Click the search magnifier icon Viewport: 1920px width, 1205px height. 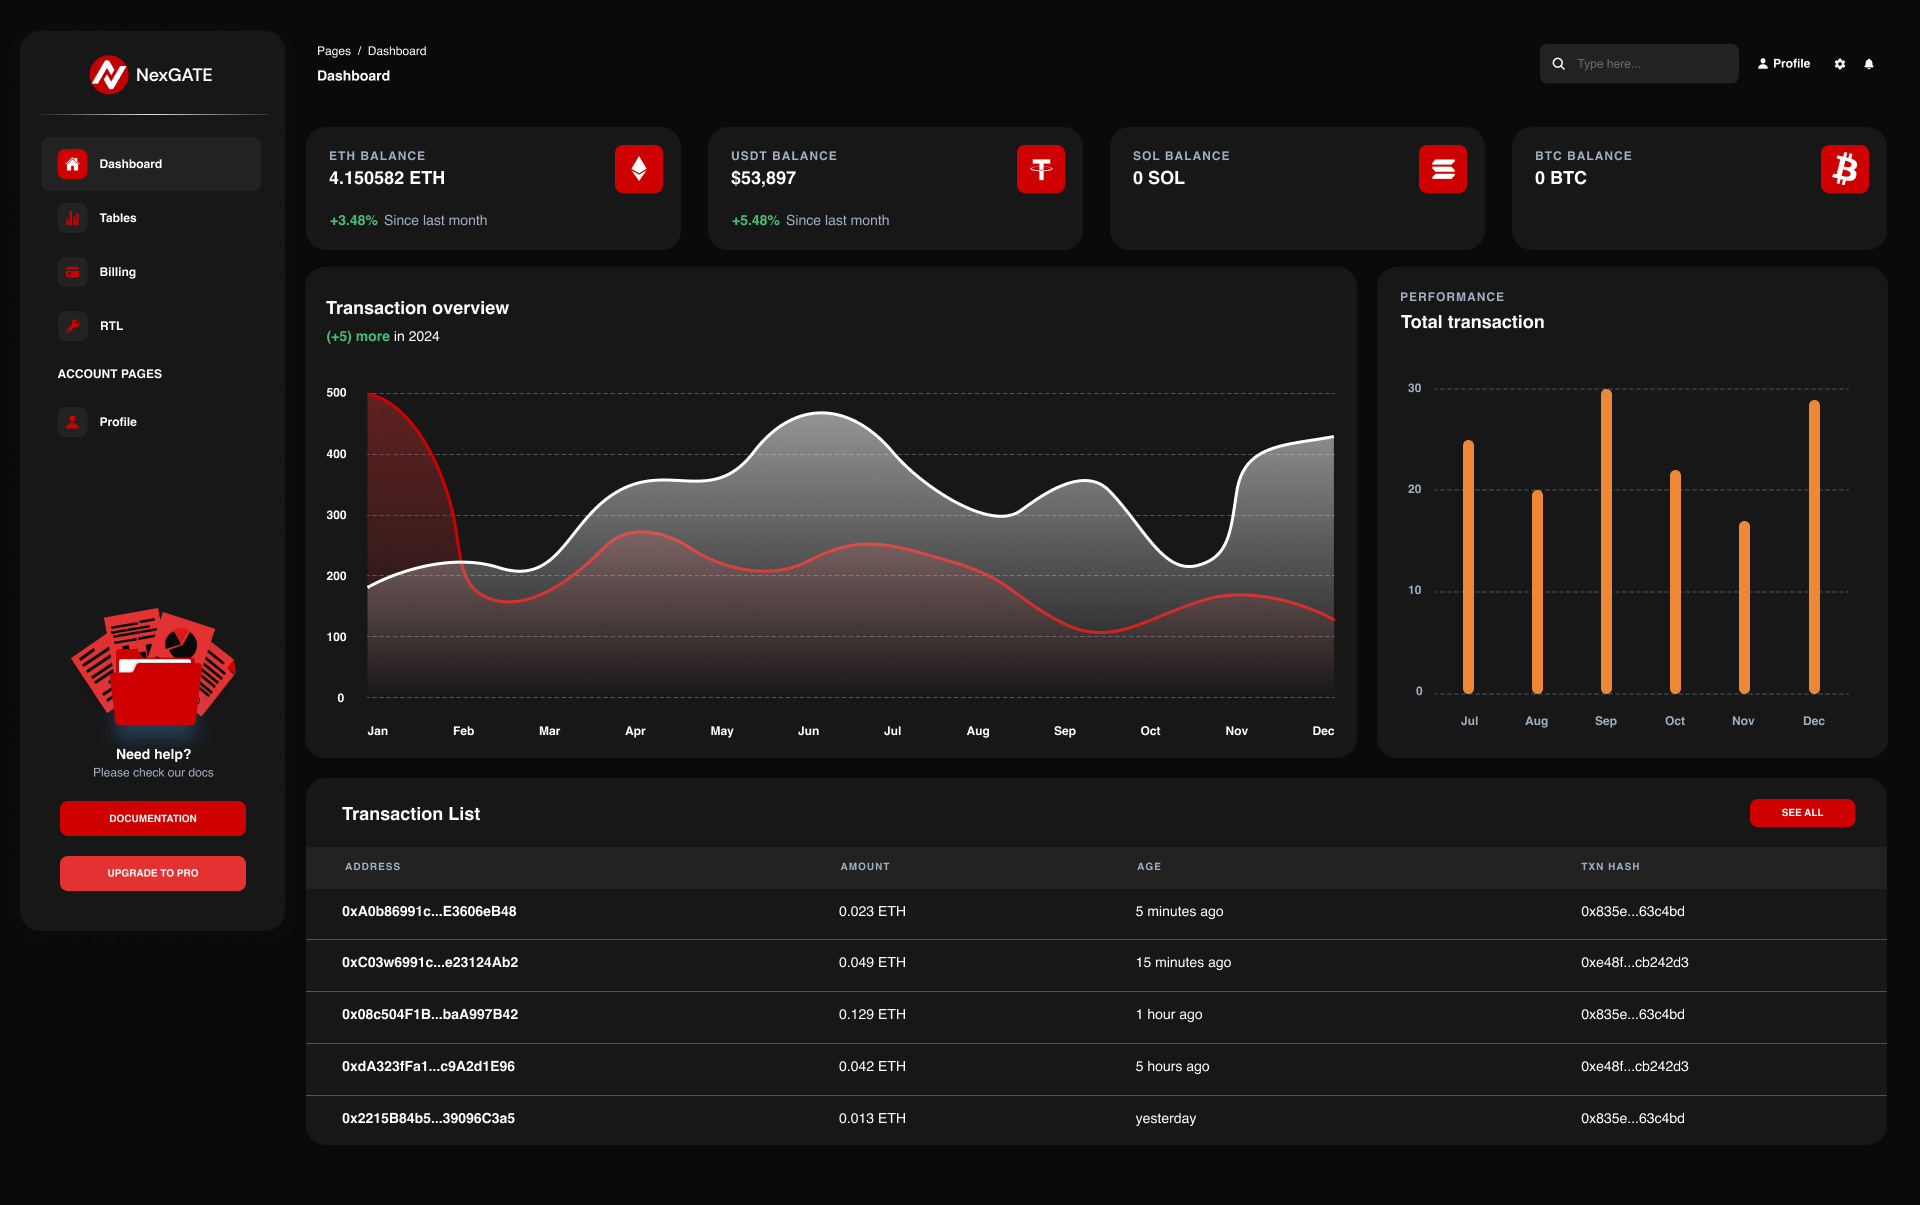pyautogui.click(x=1558, y=64)
